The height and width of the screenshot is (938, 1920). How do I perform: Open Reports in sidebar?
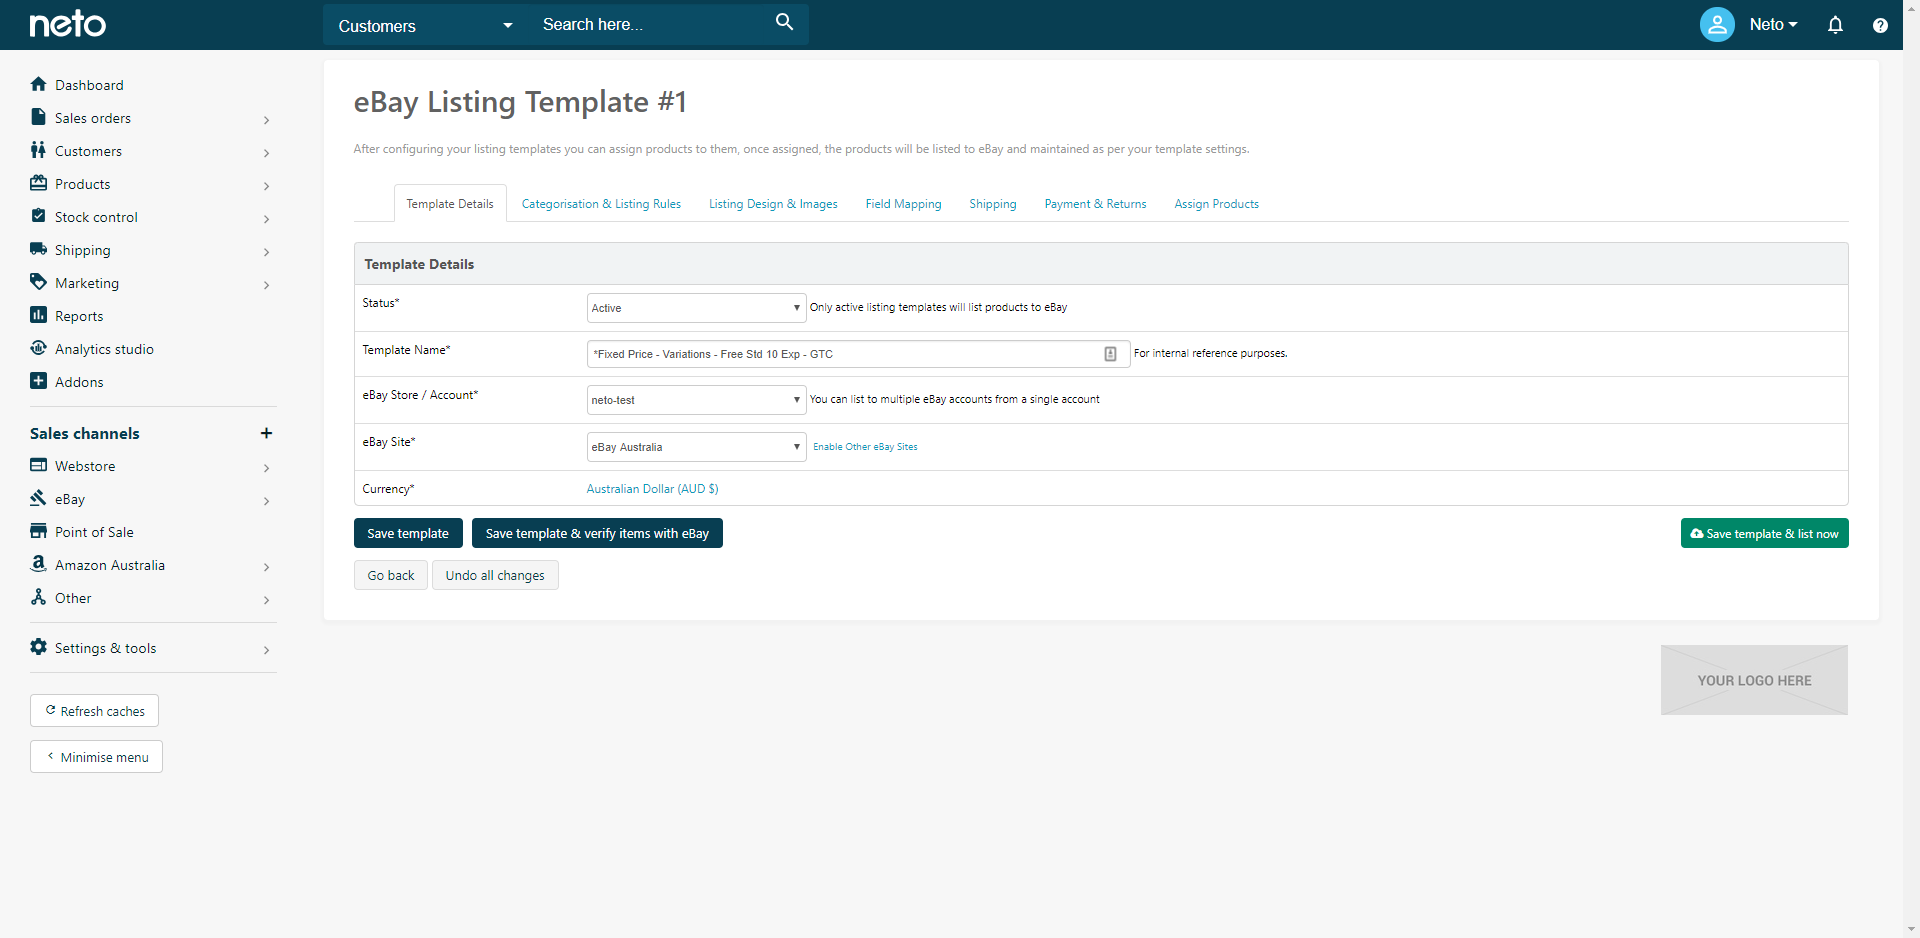(x=79, y=316)
